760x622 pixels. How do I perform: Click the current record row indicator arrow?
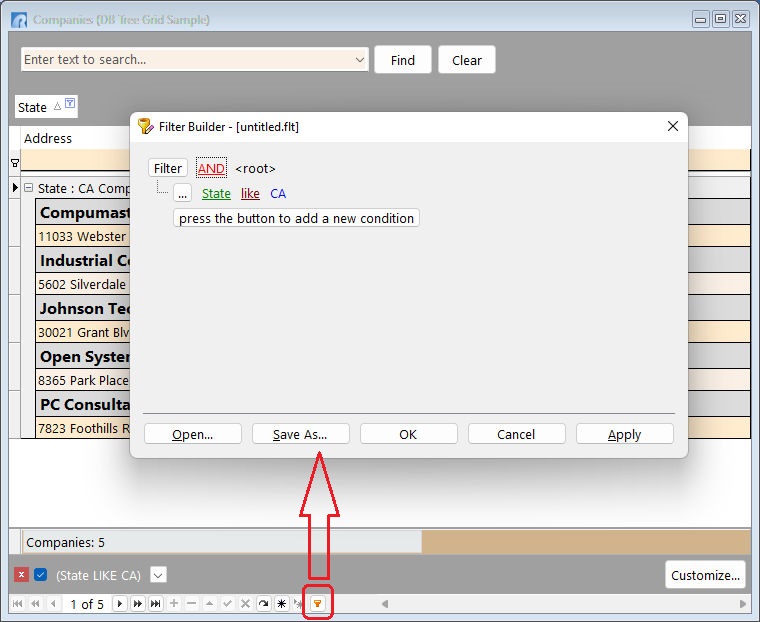[x=15, y=188]
